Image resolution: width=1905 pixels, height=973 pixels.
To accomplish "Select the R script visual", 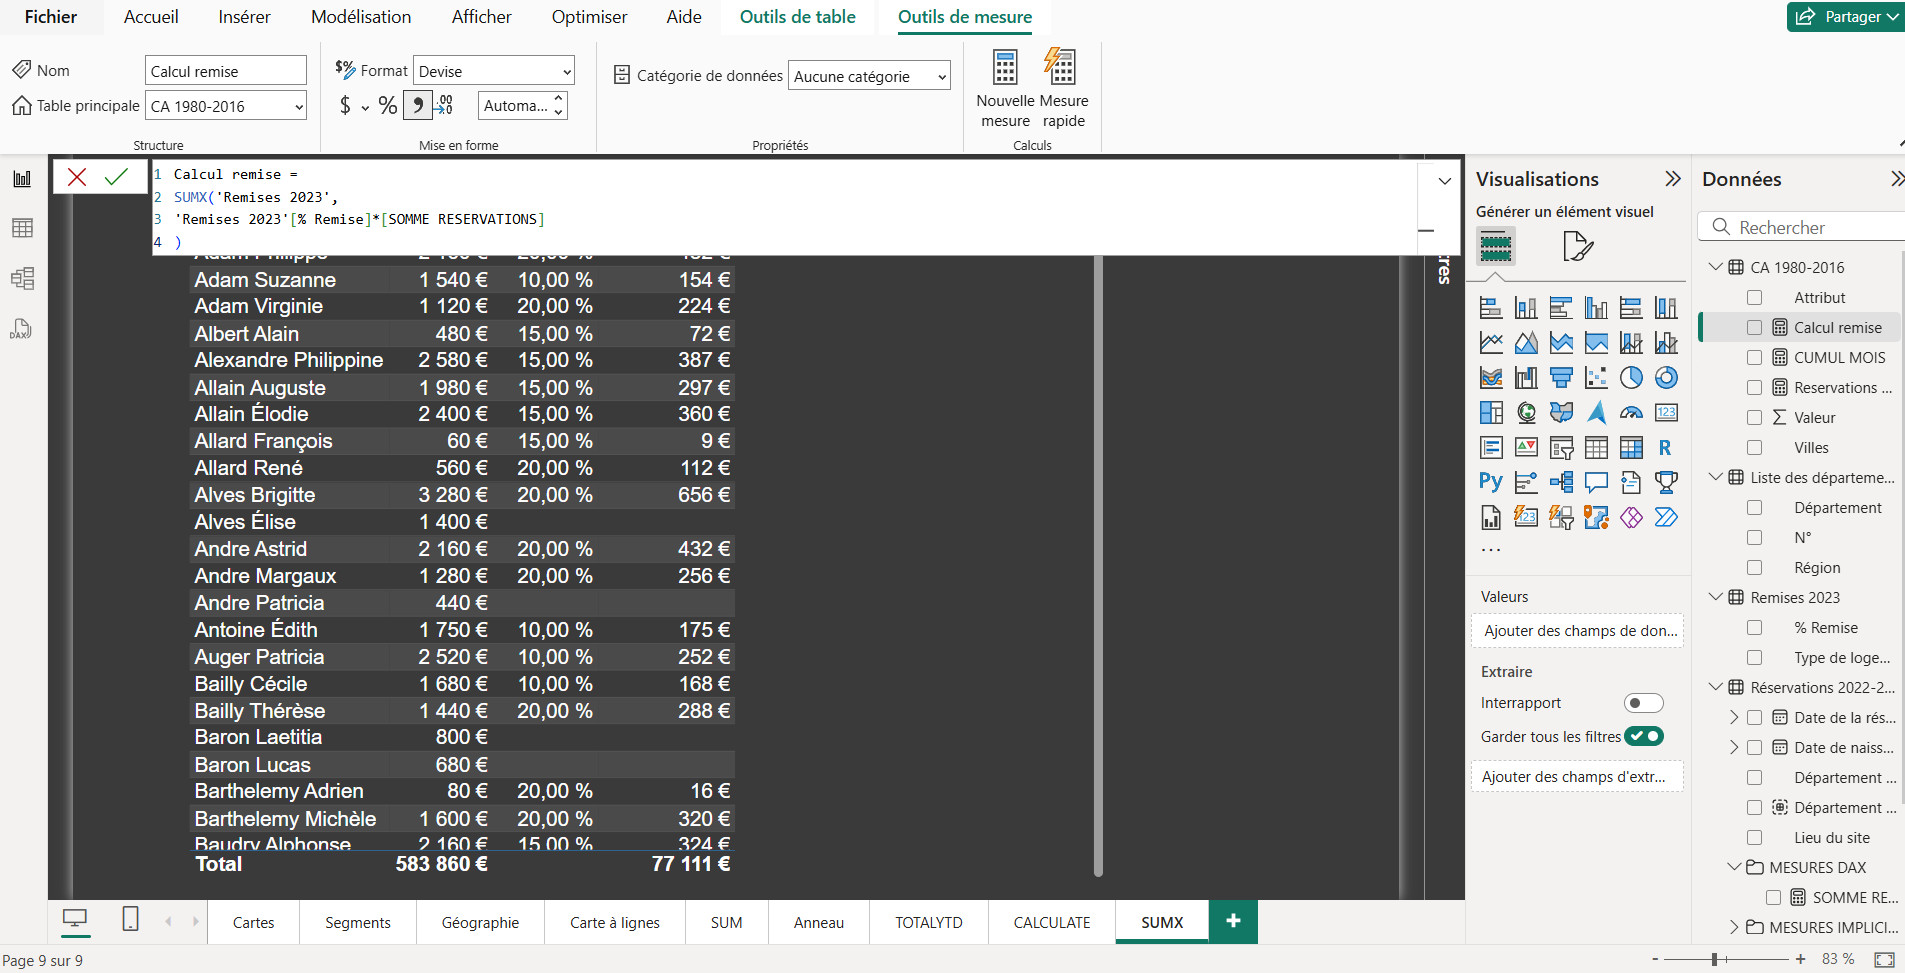I will [1666, 447].
